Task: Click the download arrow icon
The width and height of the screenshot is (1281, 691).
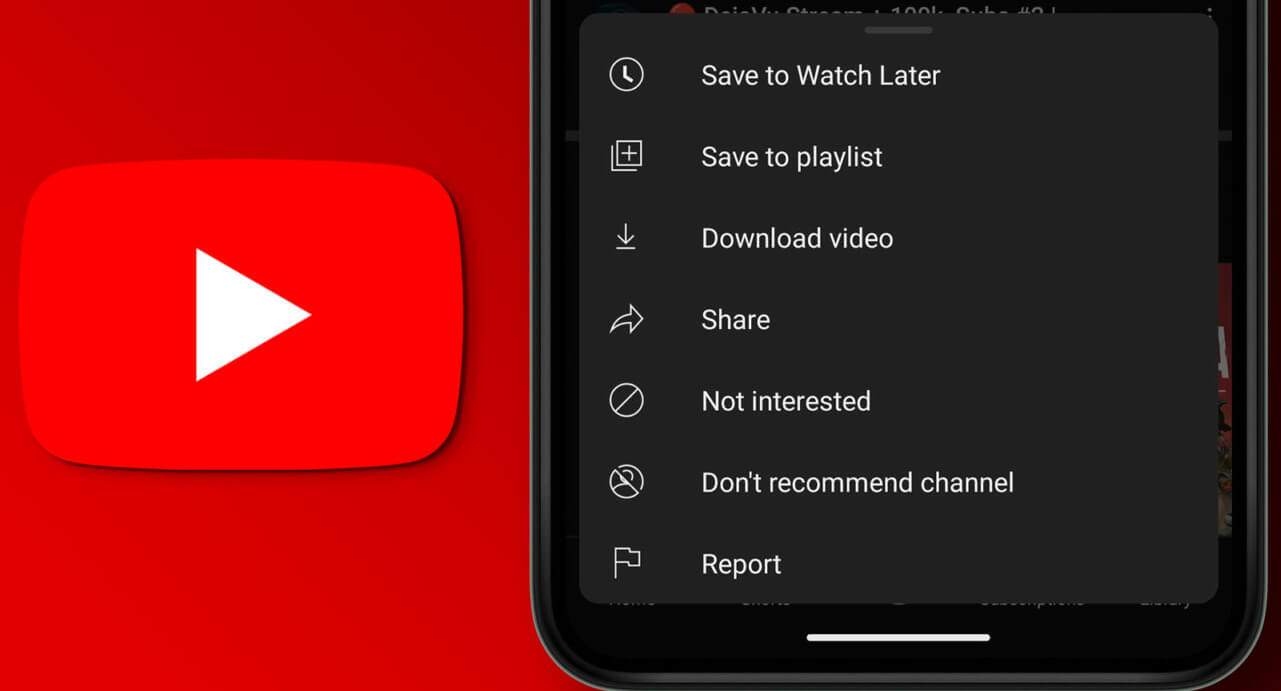Action: 626,238
